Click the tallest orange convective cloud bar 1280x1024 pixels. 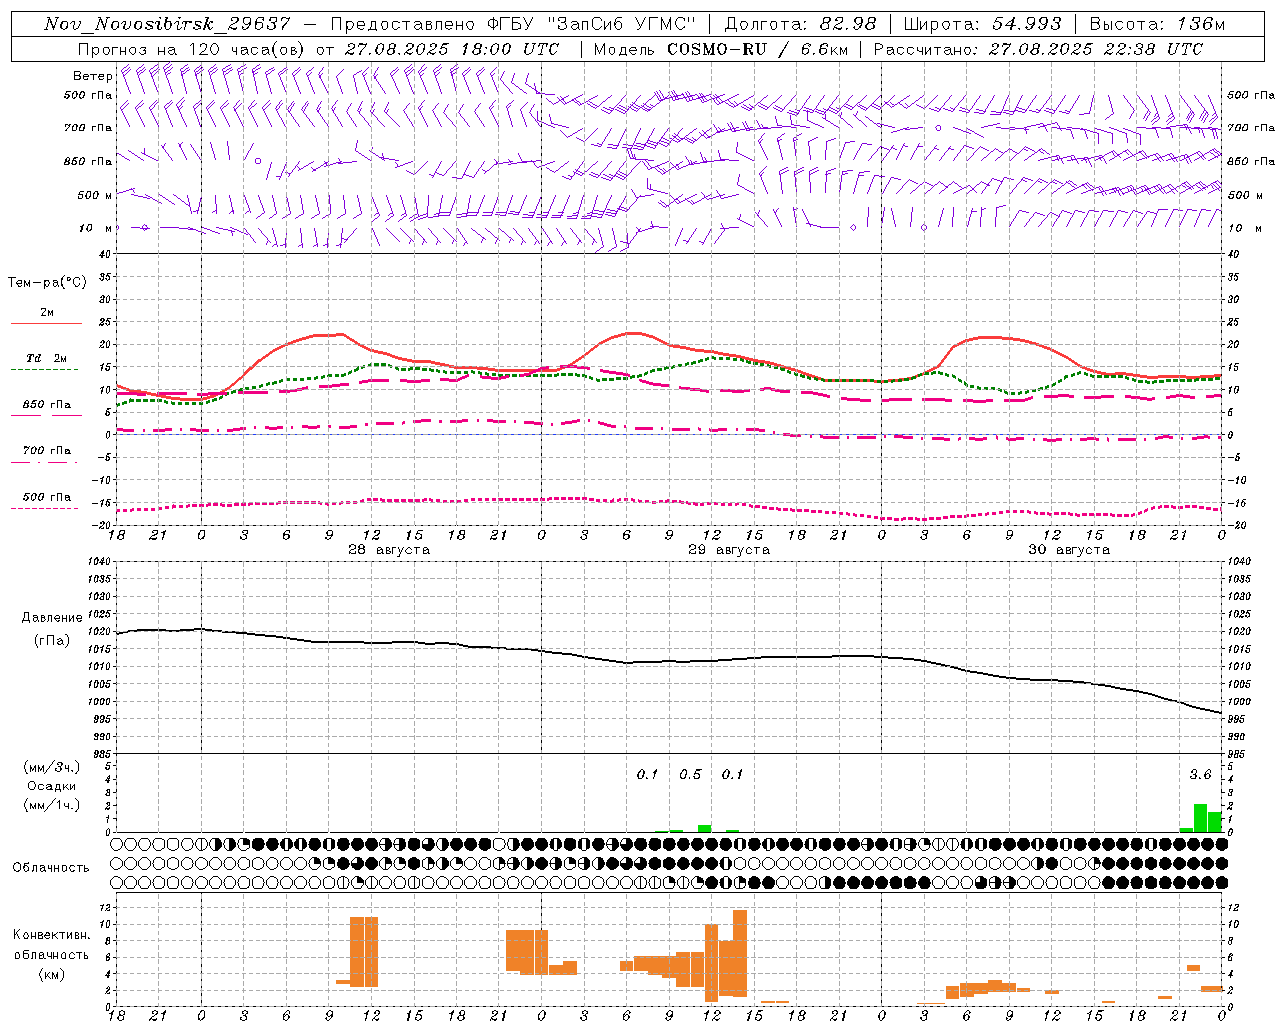[x=740, y=953]
